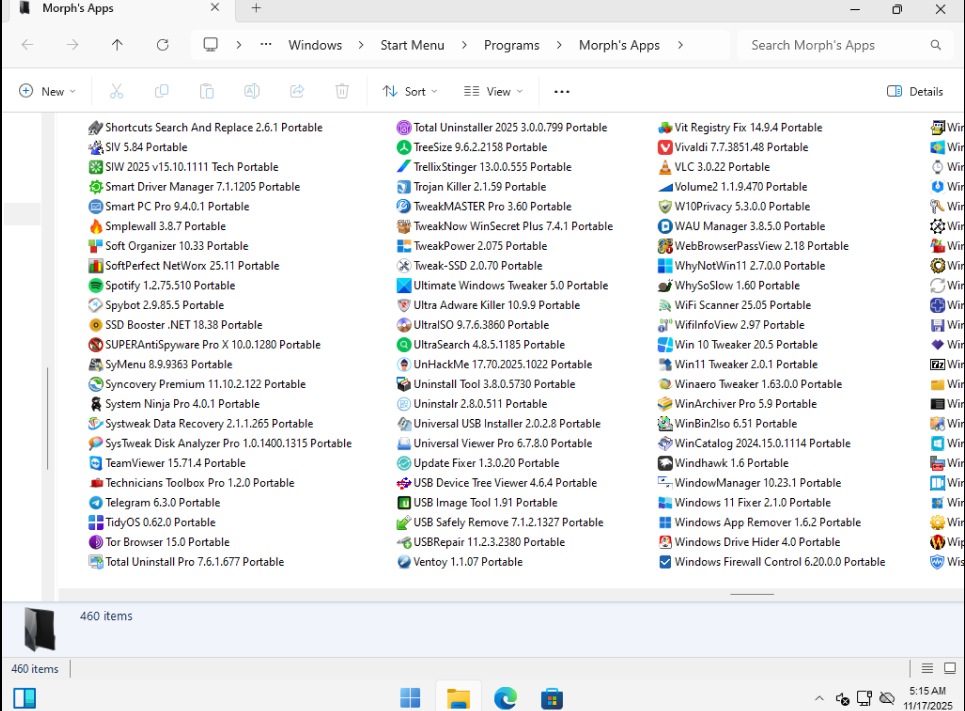Switch to large thumbnails view in status bar
Viewport: 965px width, 711px height.
point(951,669)
